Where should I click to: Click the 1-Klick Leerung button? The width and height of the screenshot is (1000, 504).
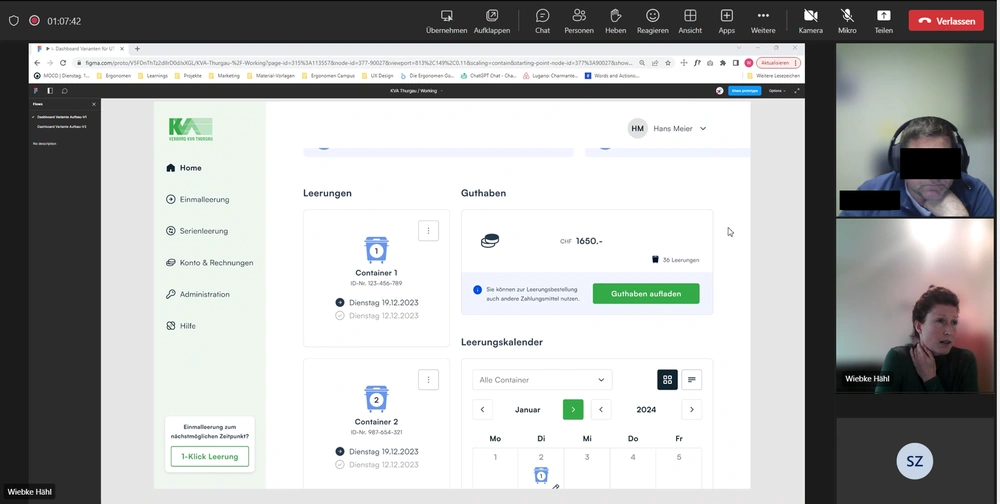[210, 456]
